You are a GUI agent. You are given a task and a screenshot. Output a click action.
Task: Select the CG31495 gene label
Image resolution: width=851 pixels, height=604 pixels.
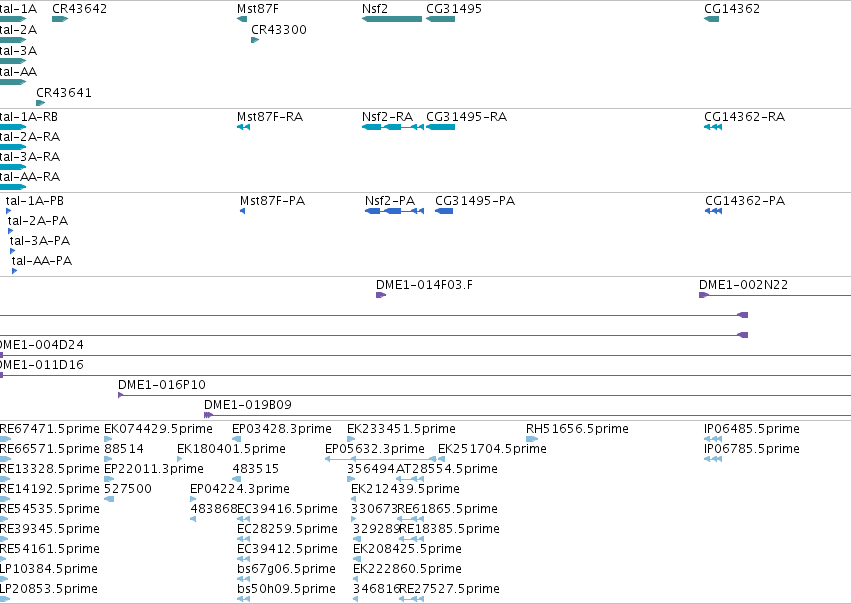[454, 9]
